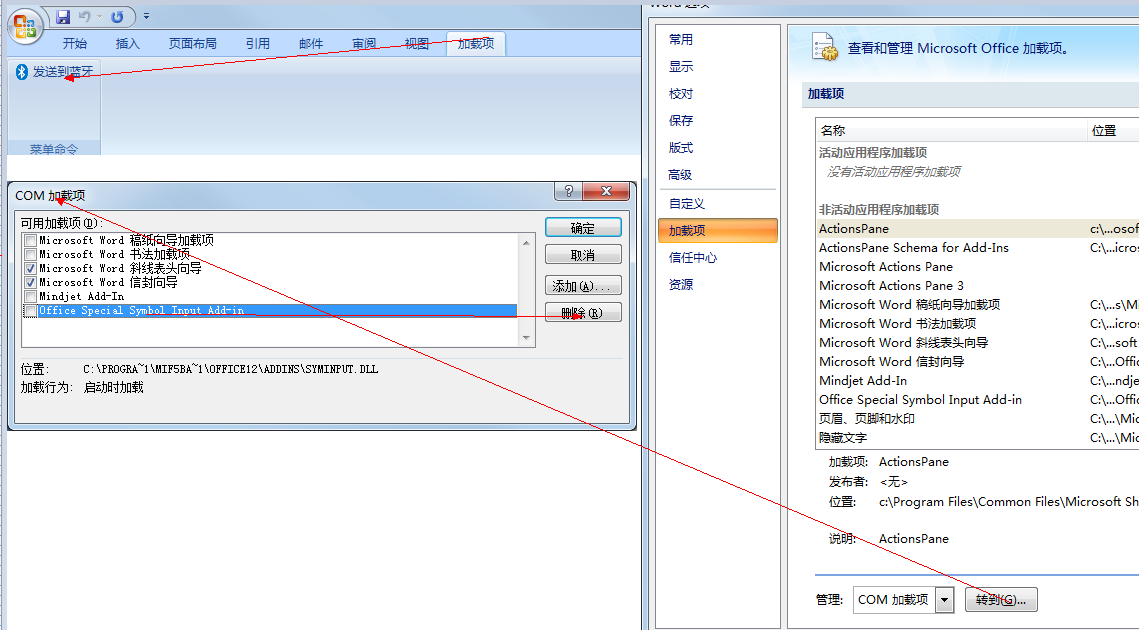Open the Customize Quick Access Toolbar arrow

(x=146, y=17)
